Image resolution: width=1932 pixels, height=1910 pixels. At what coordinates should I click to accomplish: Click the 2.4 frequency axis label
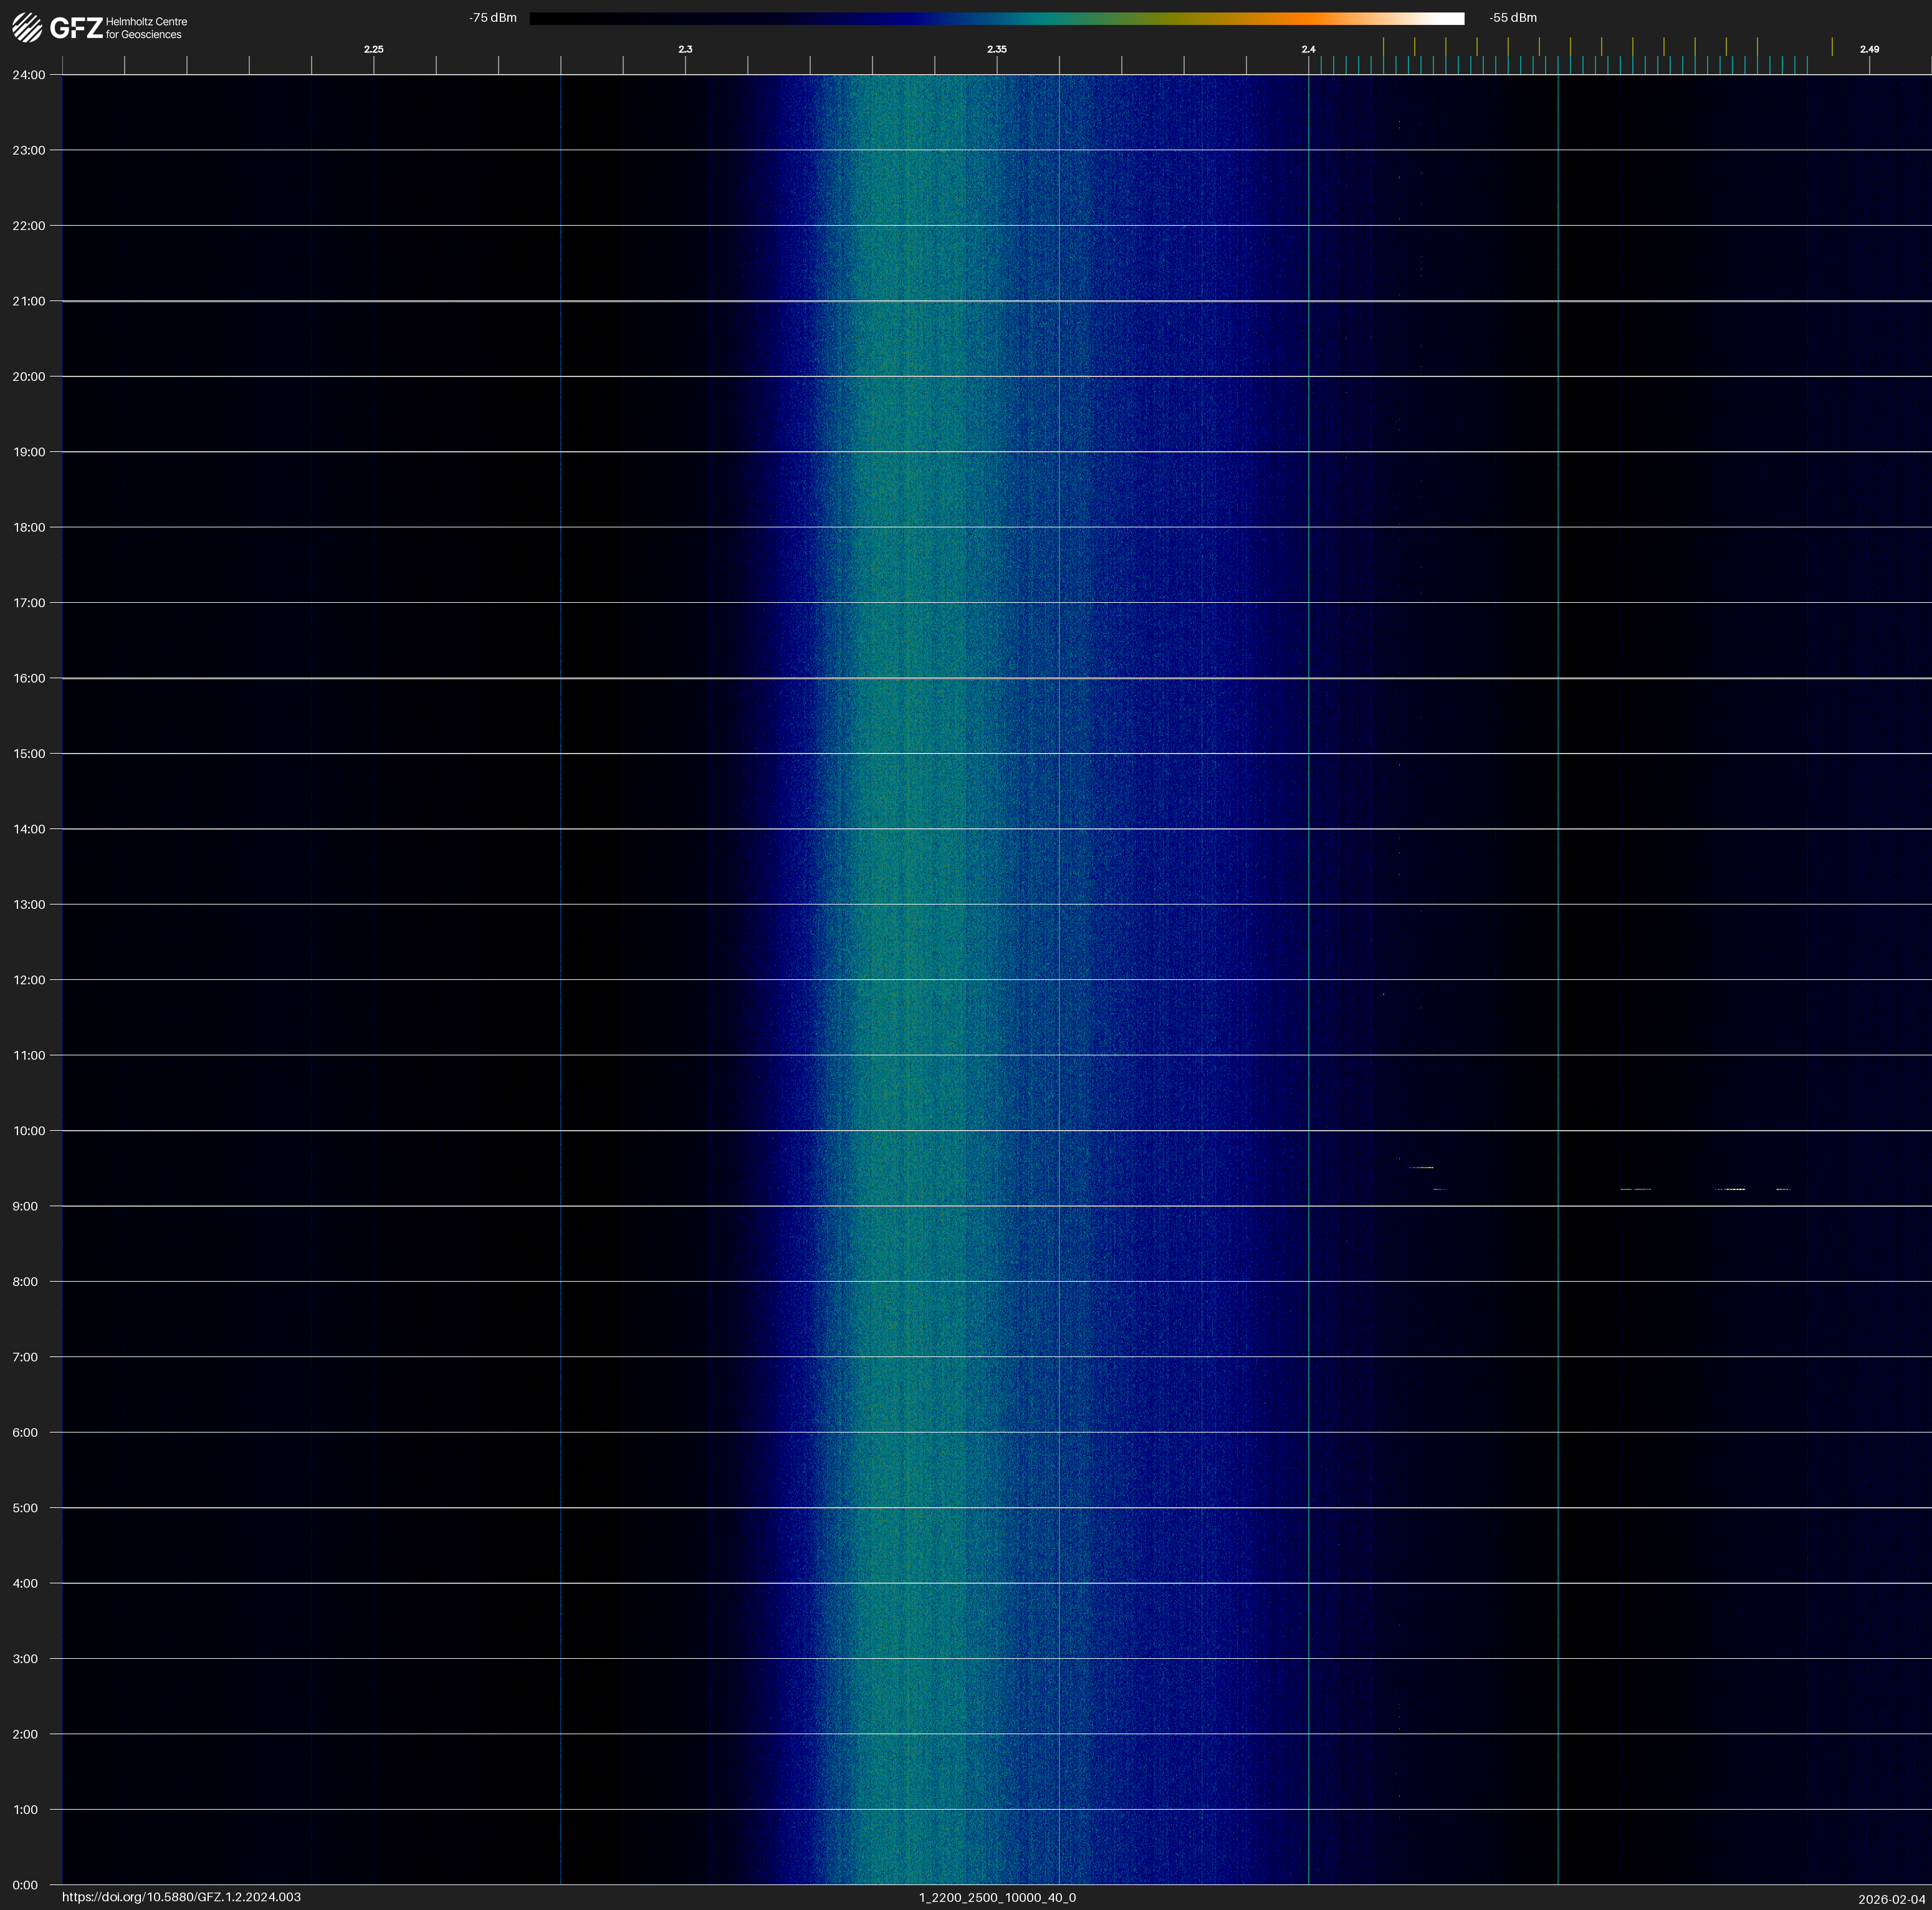coord(1308,49)
